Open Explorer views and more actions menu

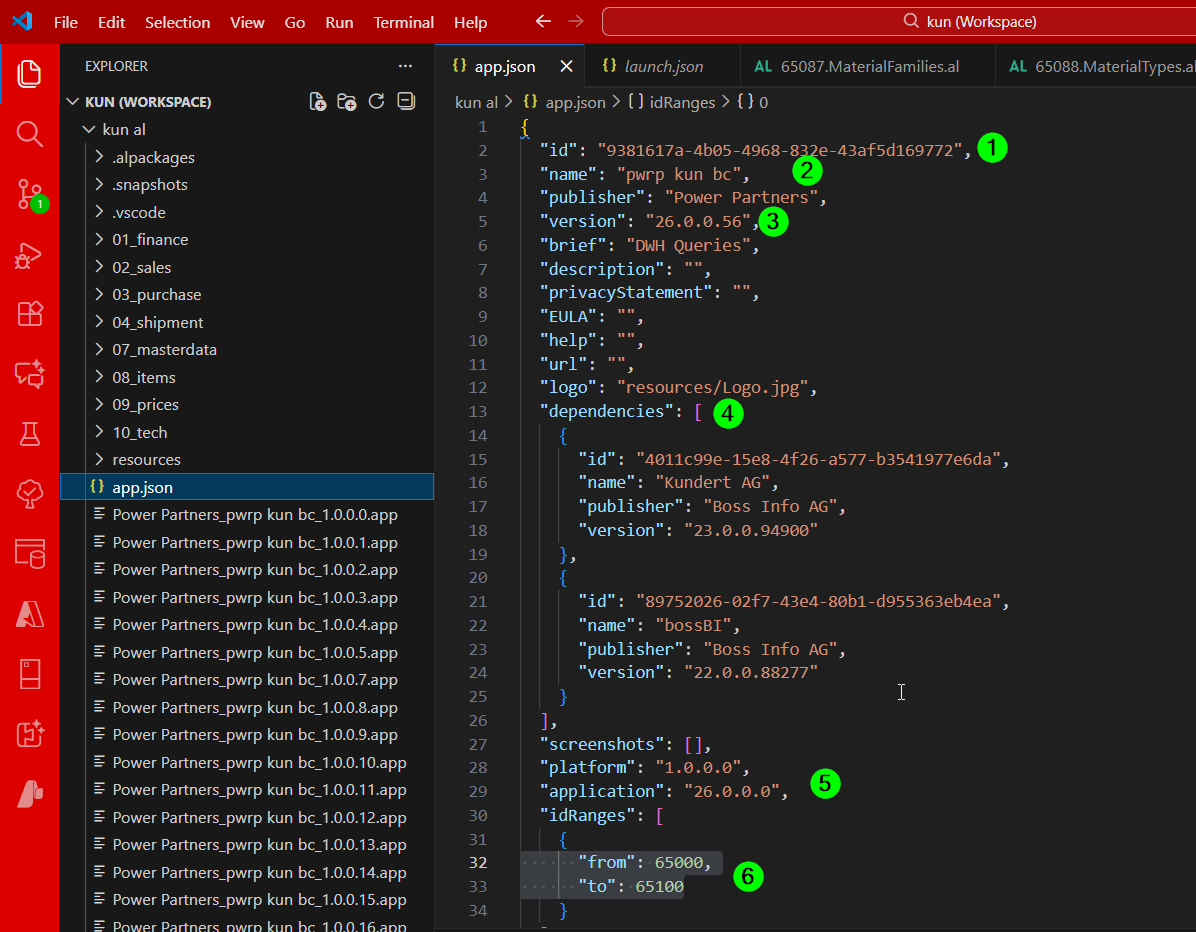[405, 66]
